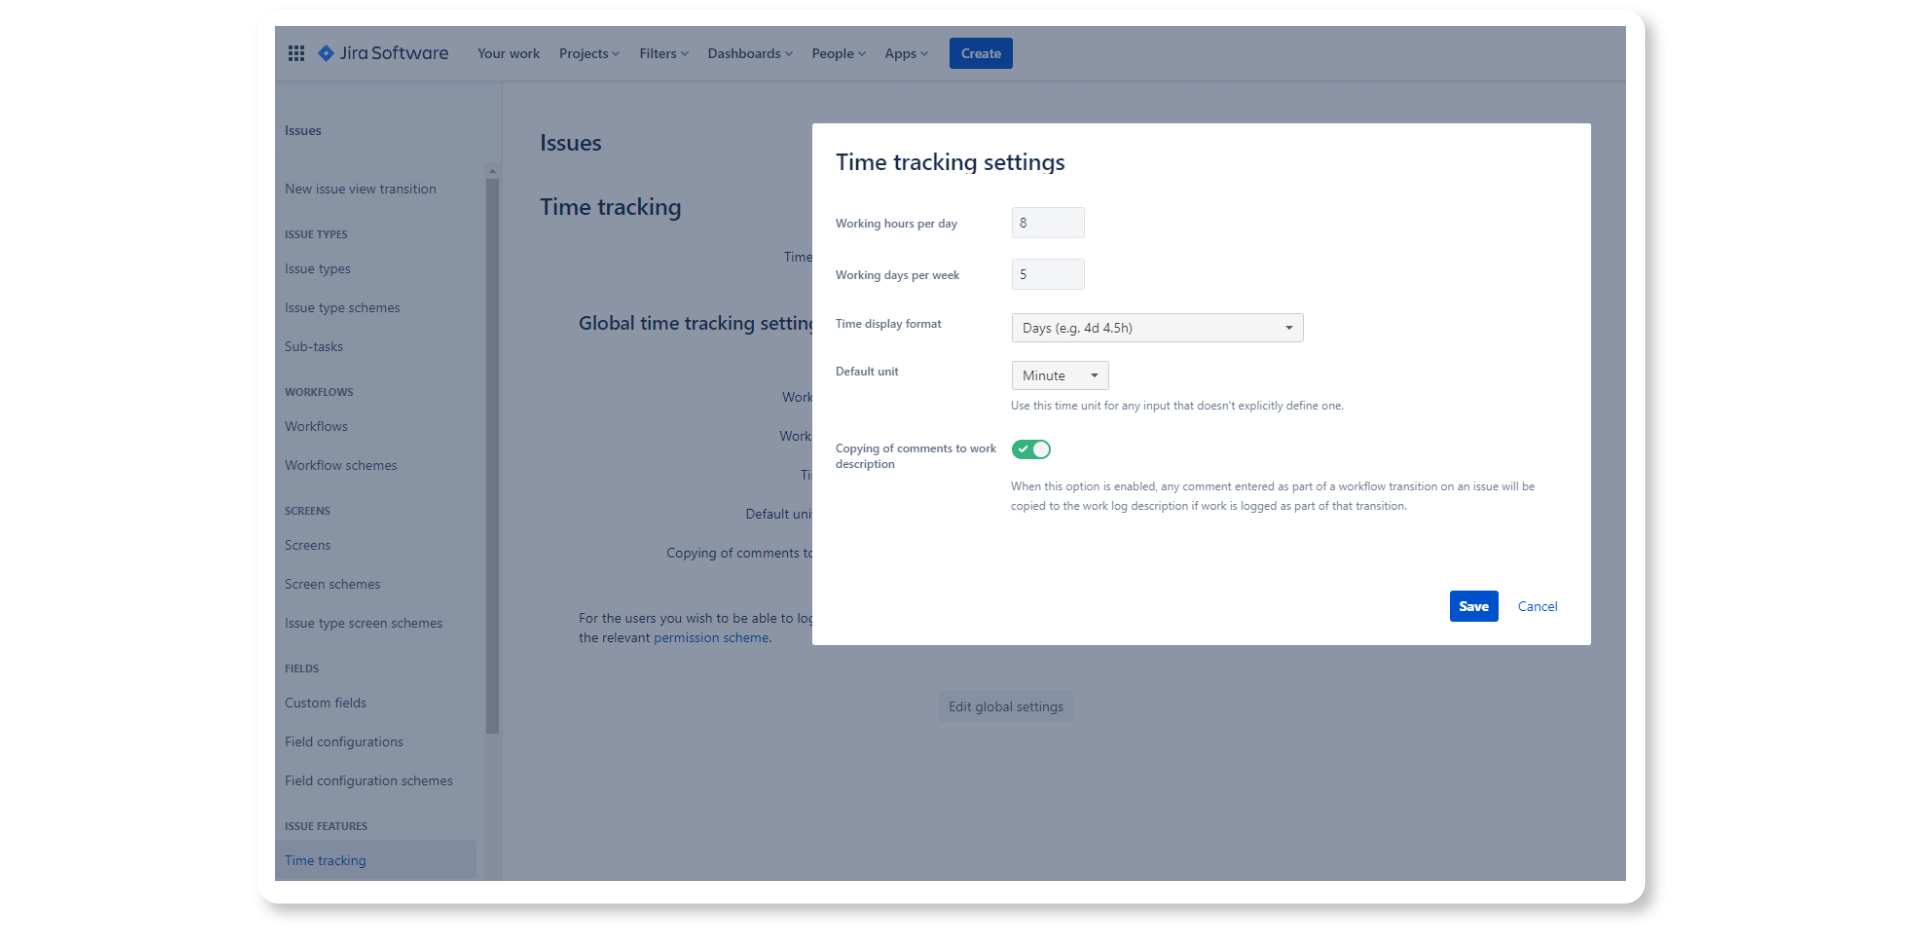Open the Dashboards menu
1920x931 pixels.
tap(750, 54)
